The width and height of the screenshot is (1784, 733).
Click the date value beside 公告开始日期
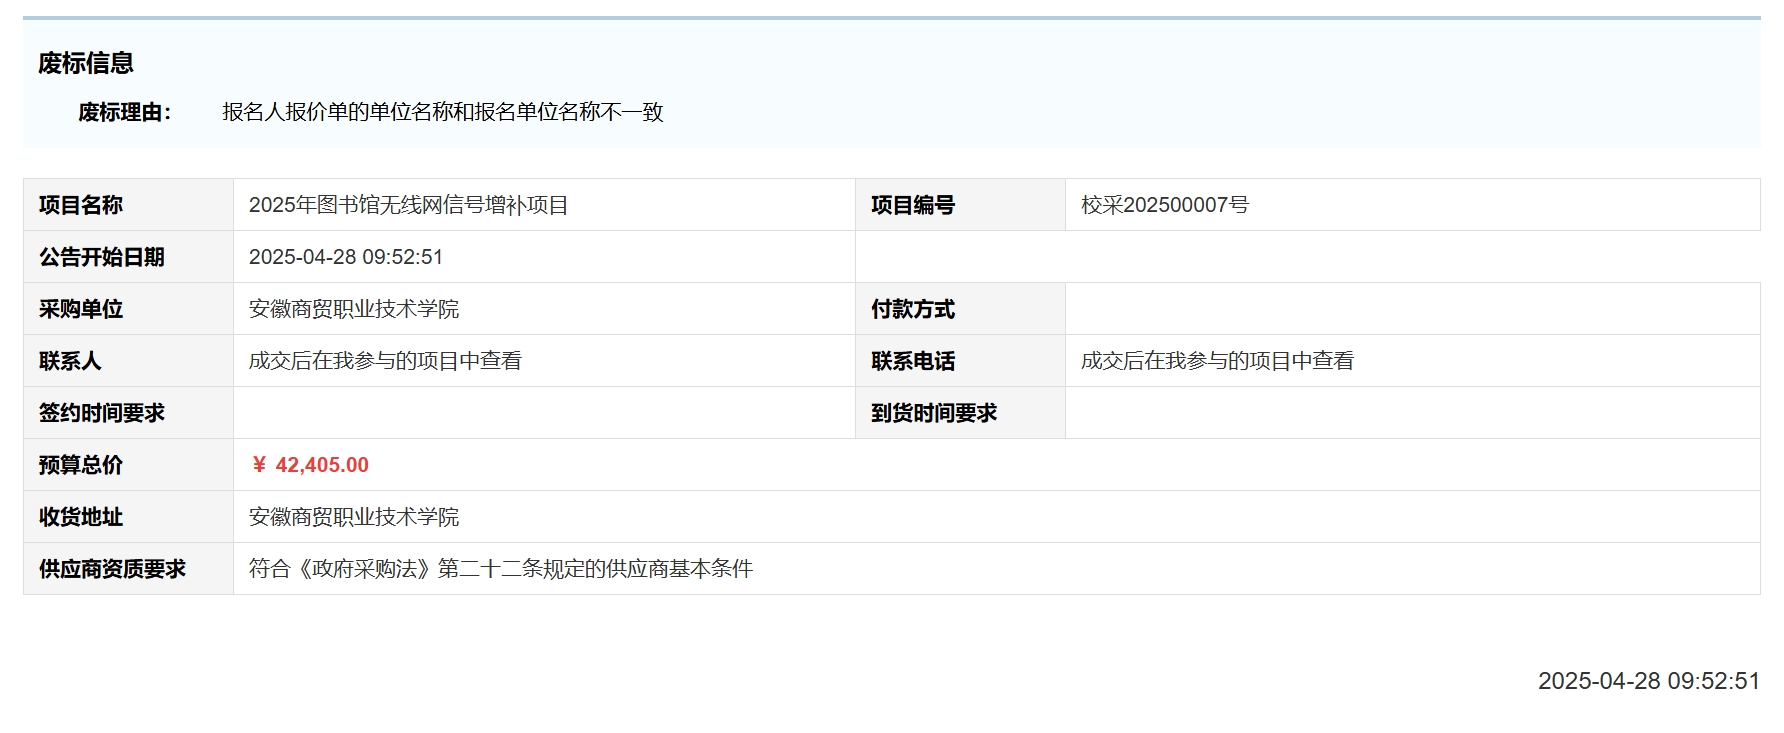coord(345,257)
